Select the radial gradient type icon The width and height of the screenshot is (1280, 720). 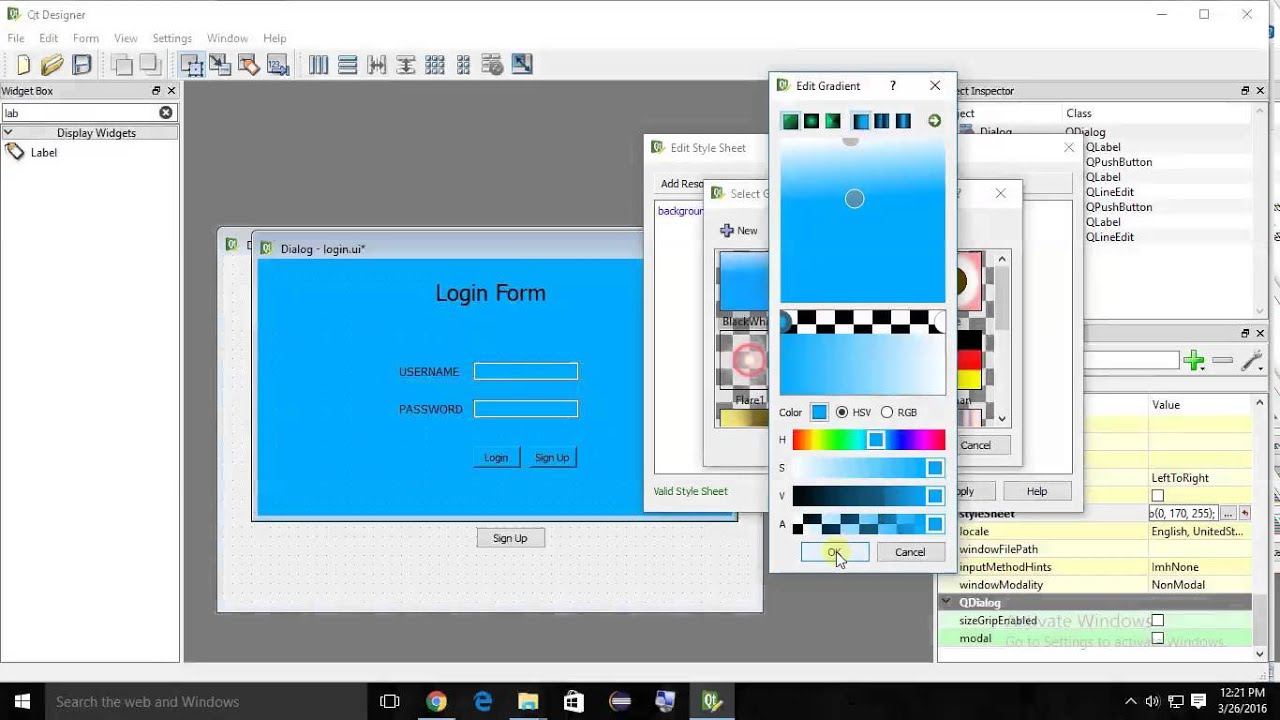[811, 121]
